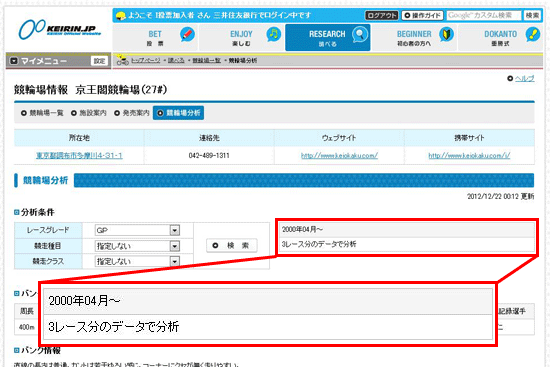Open the レースグレード dropdown showing GP
This screenshot has height=367, width=550.
click(137, 230)
